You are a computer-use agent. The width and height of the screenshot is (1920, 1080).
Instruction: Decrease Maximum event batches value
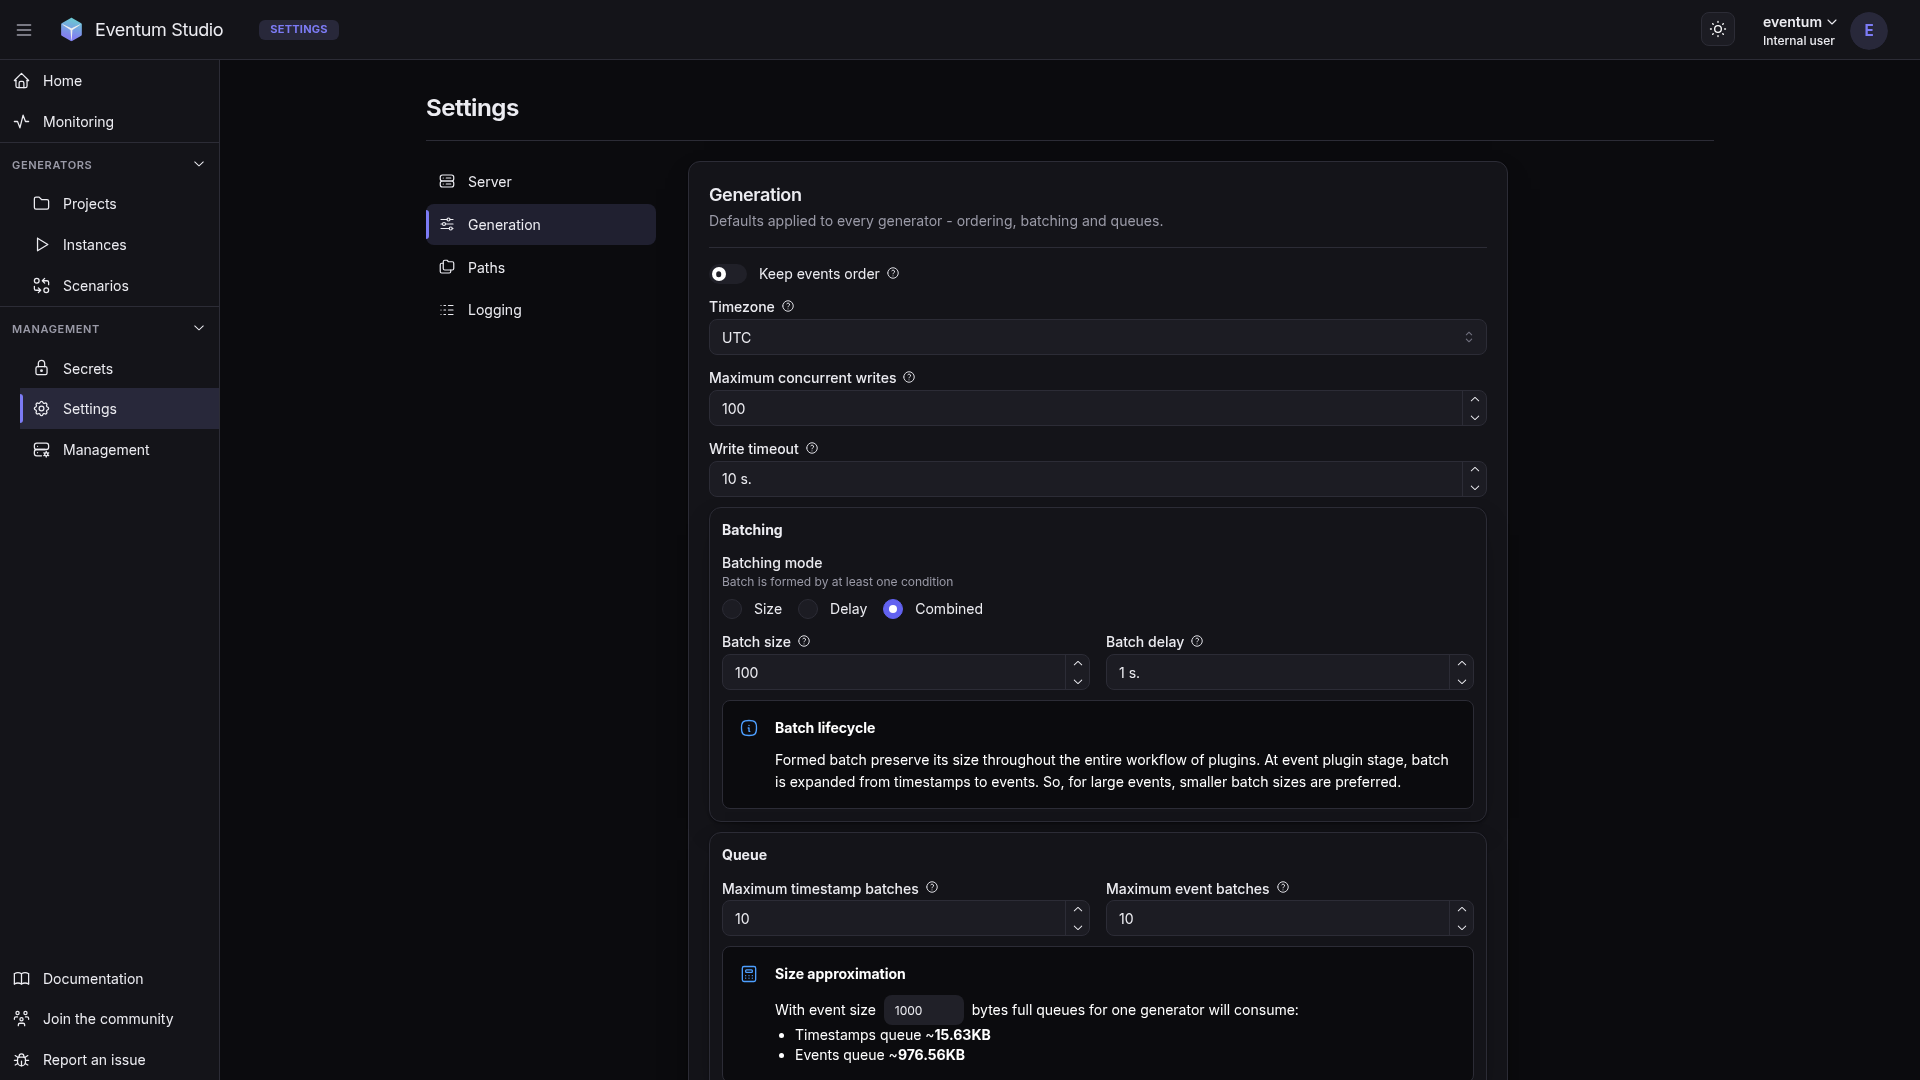point(1461,928)
